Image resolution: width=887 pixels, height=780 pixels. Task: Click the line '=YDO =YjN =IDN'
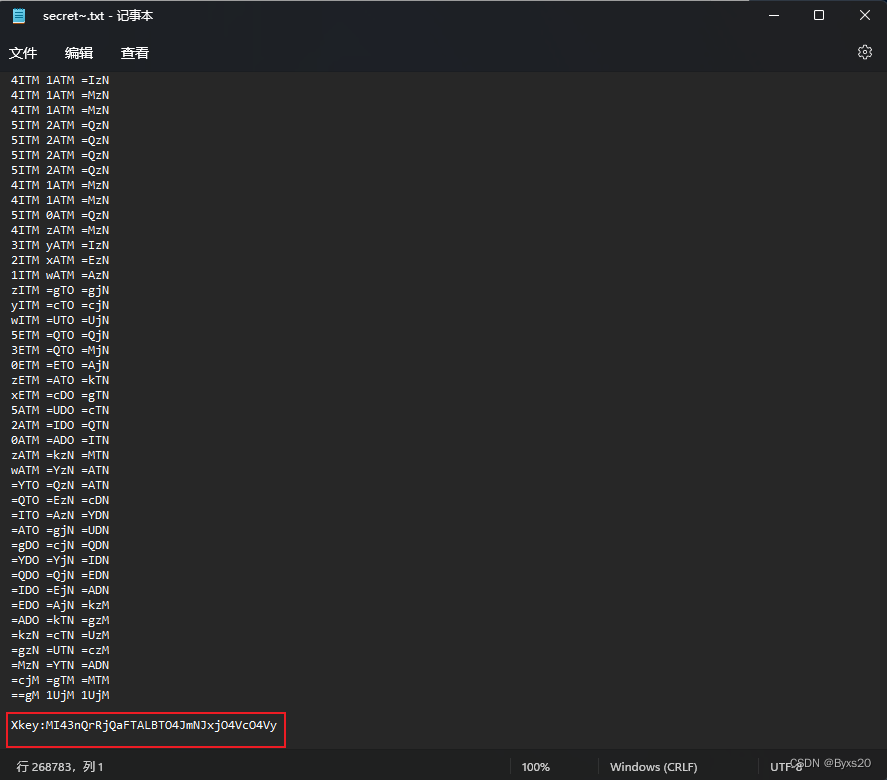(x=60, y=560)
